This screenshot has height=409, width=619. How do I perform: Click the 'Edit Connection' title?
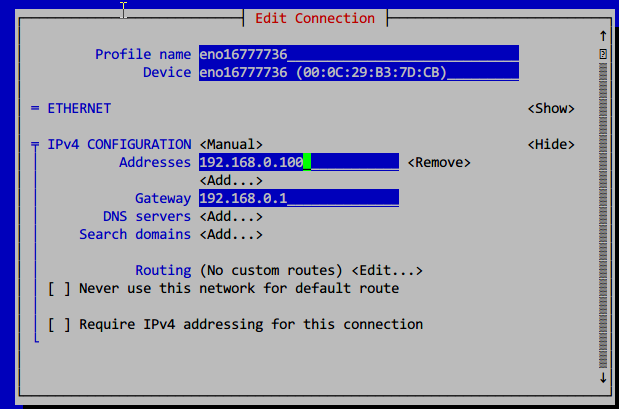pyautogui.click(x=315, y=18)
